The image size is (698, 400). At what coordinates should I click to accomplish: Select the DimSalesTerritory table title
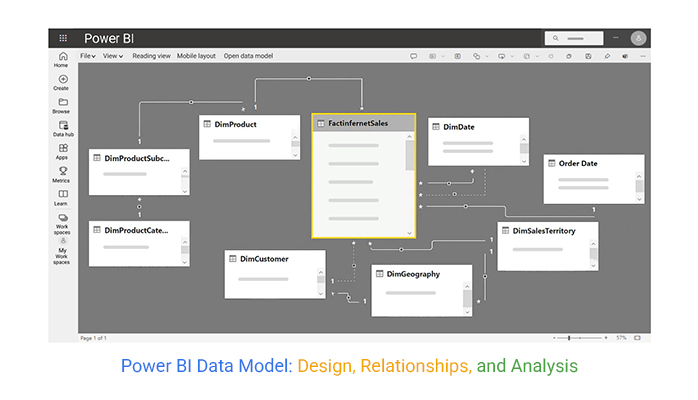click(x=544, y=231)
